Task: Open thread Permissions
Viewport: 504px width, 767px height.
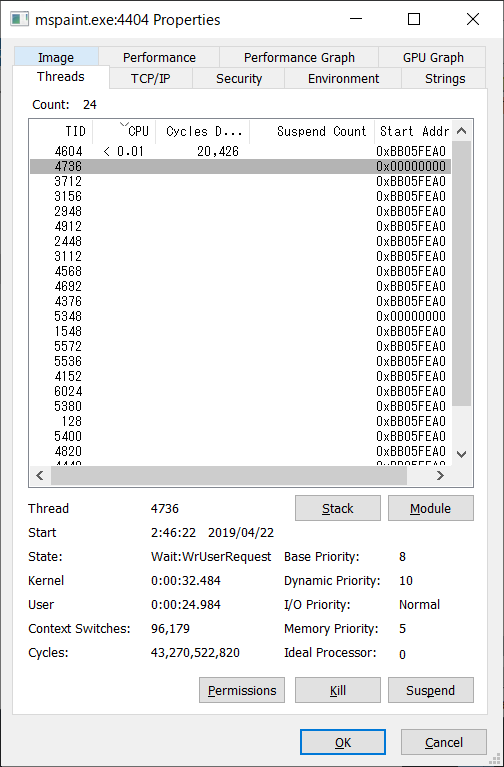Action: [242, 690]
